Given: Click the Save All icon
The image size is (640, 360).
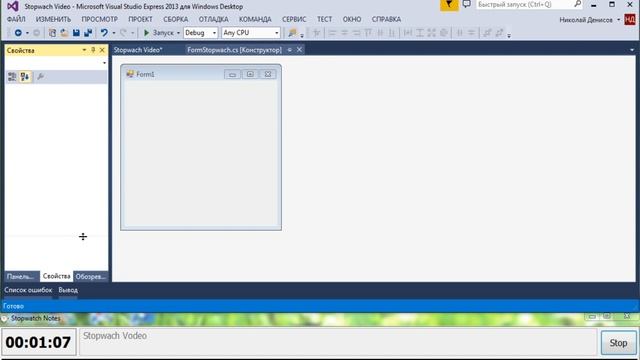Looking at the screenshot, I should pos(88,33).
